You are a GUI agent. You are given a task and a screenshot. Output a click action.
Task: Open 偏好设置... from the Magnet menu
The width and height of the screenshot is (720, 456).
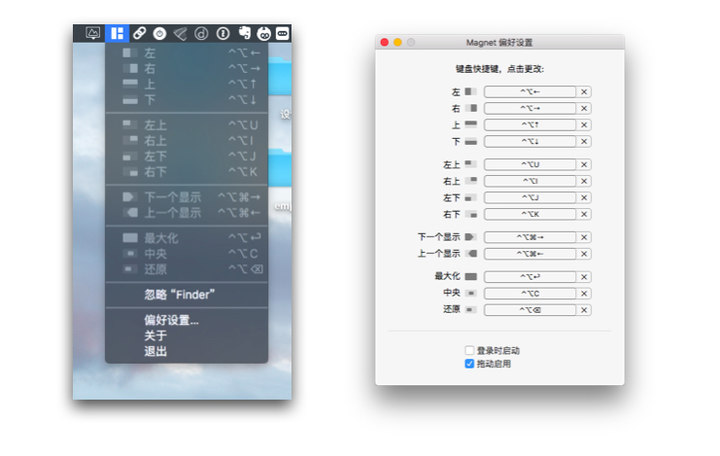(186, 320)
